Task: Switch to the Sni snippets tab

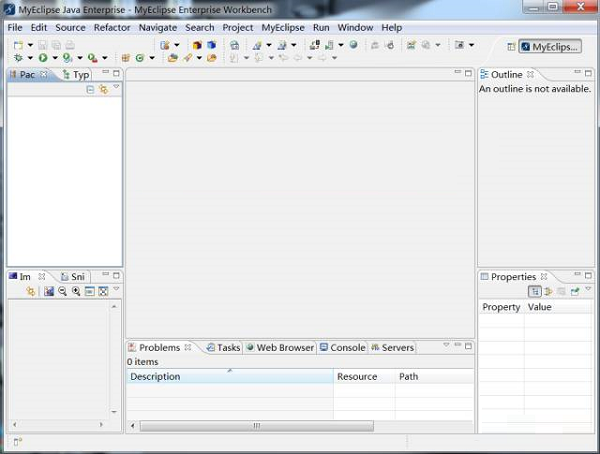Action: (x=73, y=276)
